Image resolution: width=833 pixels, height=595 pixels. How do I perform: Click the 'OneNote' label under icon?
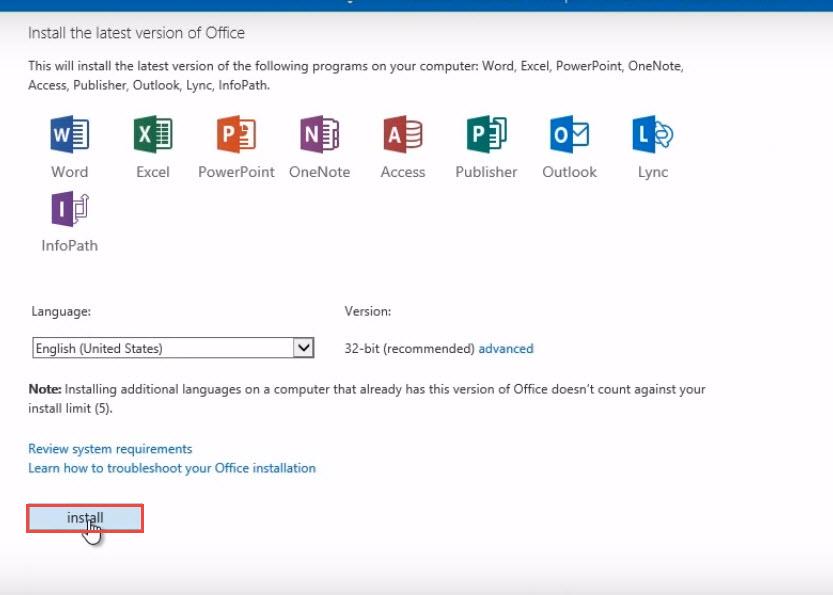point(320,172)
